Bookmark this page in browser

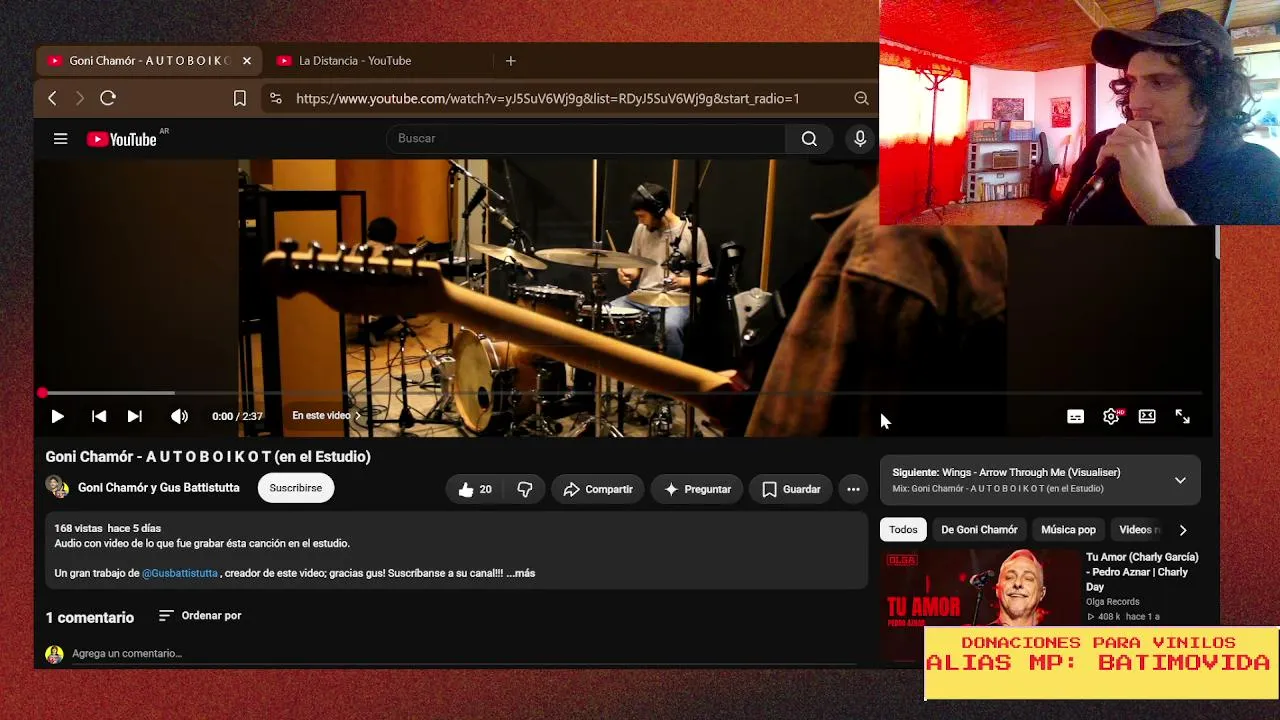coord(240,98)
